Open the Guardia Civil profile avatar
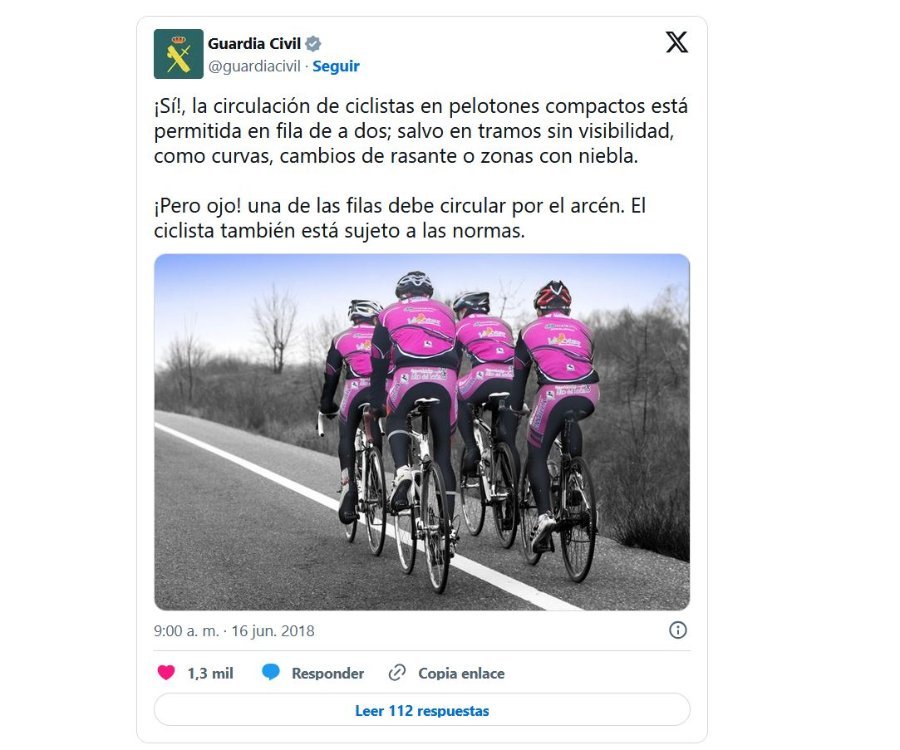Viewport: 900px width, 750px height. [179, 54]
